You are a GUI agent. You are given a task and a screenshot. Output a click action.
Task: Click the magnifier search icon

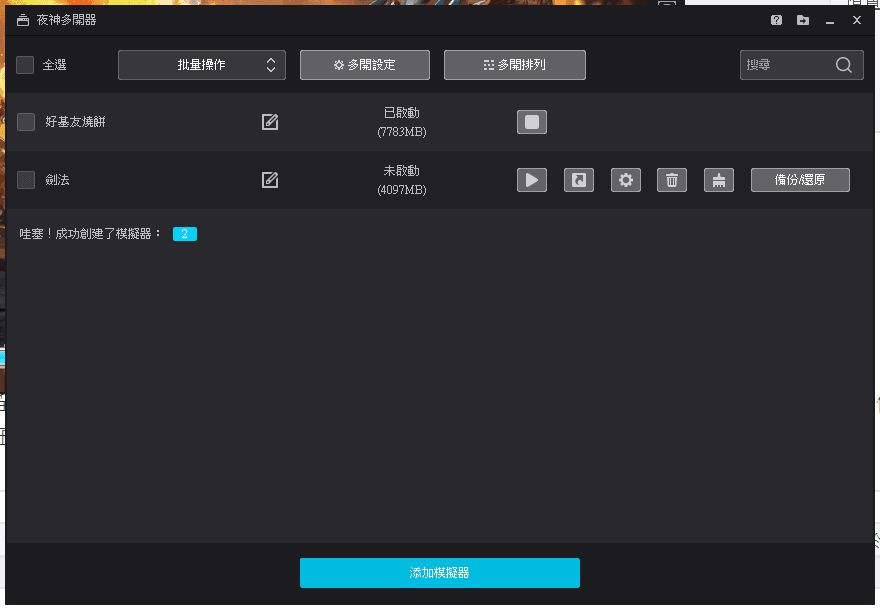click(844, 65)
